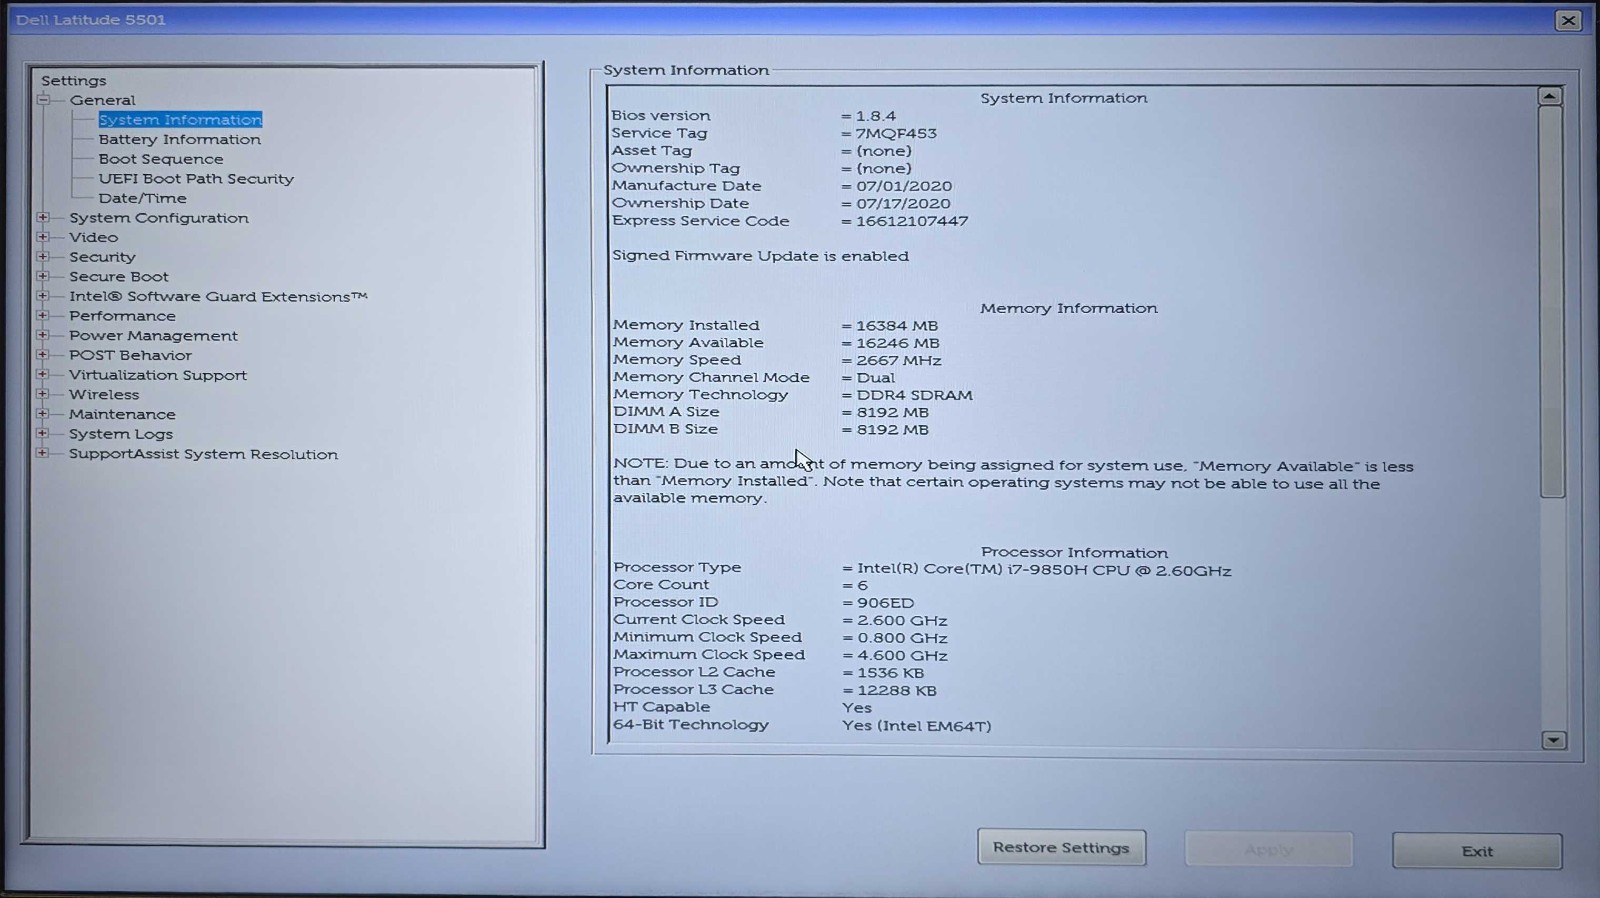This screenshot has width=1600, height=898.
Task: Click Processor L2 Cache 1536 KB
Action: 890,673
